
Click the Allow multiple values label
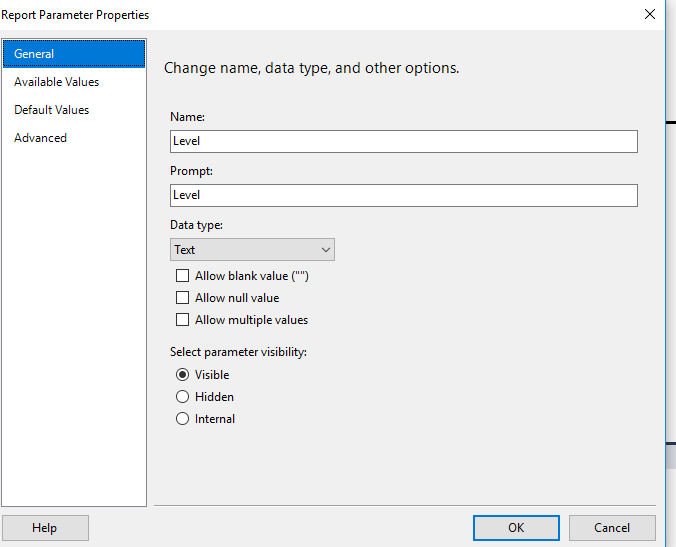[251, 320]
